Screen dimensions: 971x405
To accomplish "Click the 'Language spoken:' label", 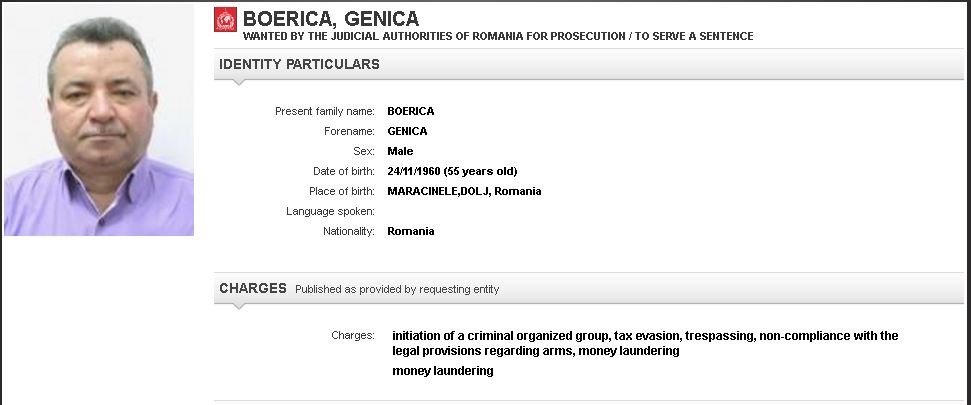I will click(330, 211).
